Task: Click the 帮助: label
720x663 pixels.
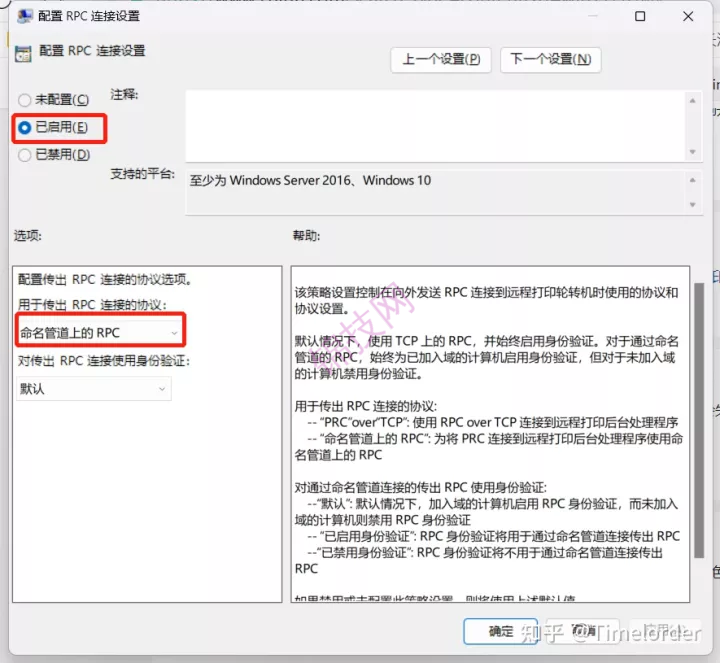Action: (307, 236)
